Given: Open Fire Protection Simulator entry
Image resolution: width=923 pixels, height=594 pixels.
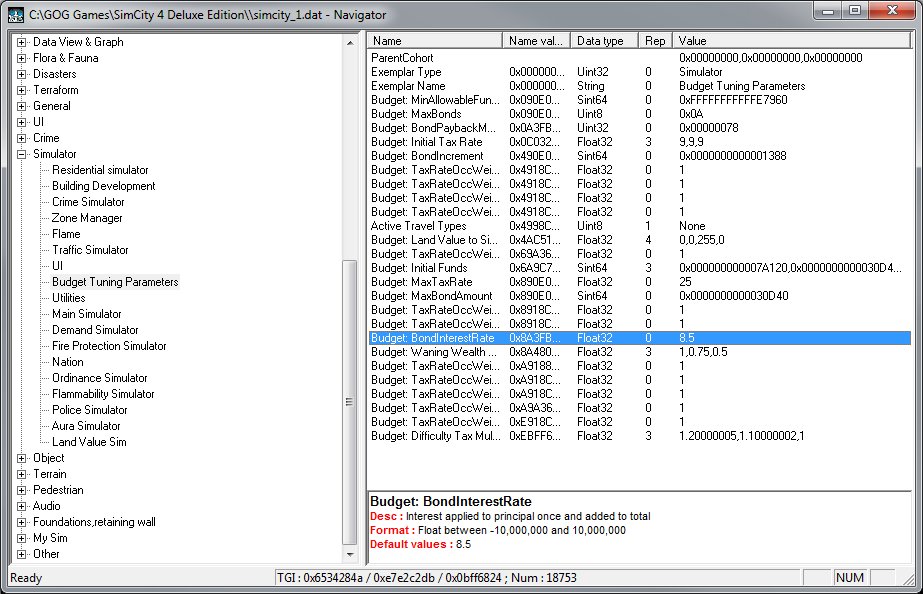Looking at the screenshot, I should (x=109, y=346).
